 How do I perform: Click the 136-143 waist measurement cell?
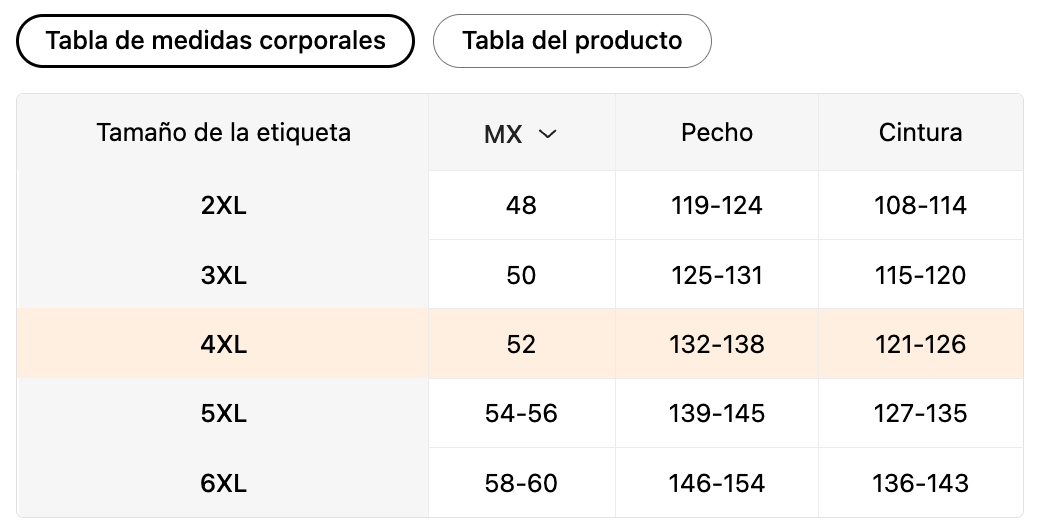(920, 483)
